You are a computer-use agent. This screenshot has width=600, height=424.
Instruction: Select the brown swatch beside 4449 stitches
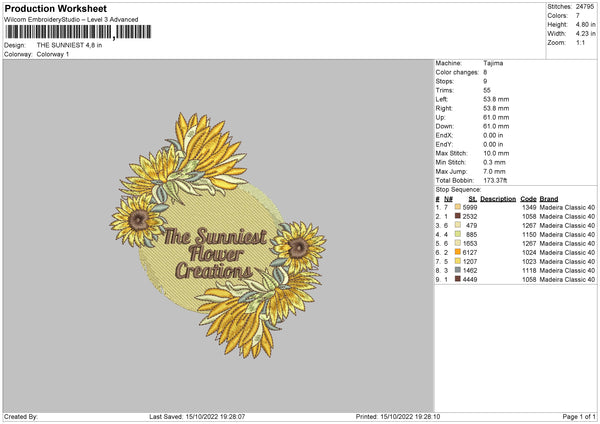458,279
